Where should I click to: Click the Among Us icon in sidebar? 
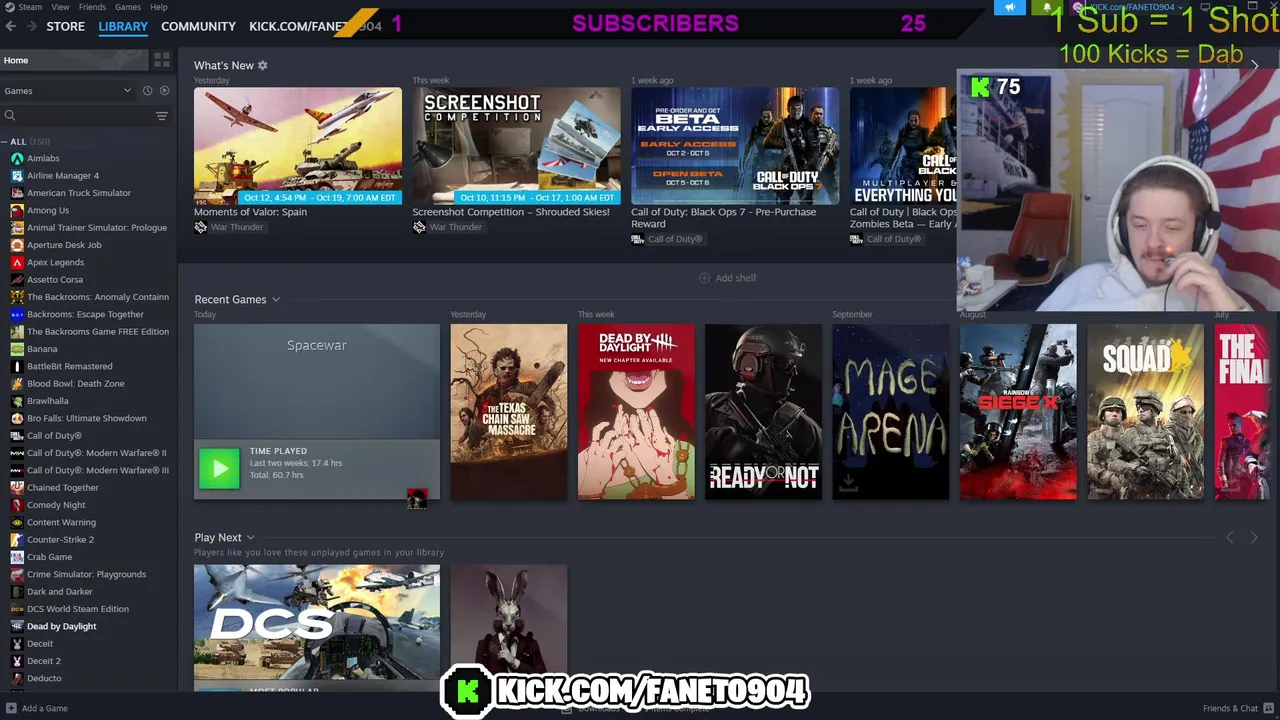[x=17, y=210]
